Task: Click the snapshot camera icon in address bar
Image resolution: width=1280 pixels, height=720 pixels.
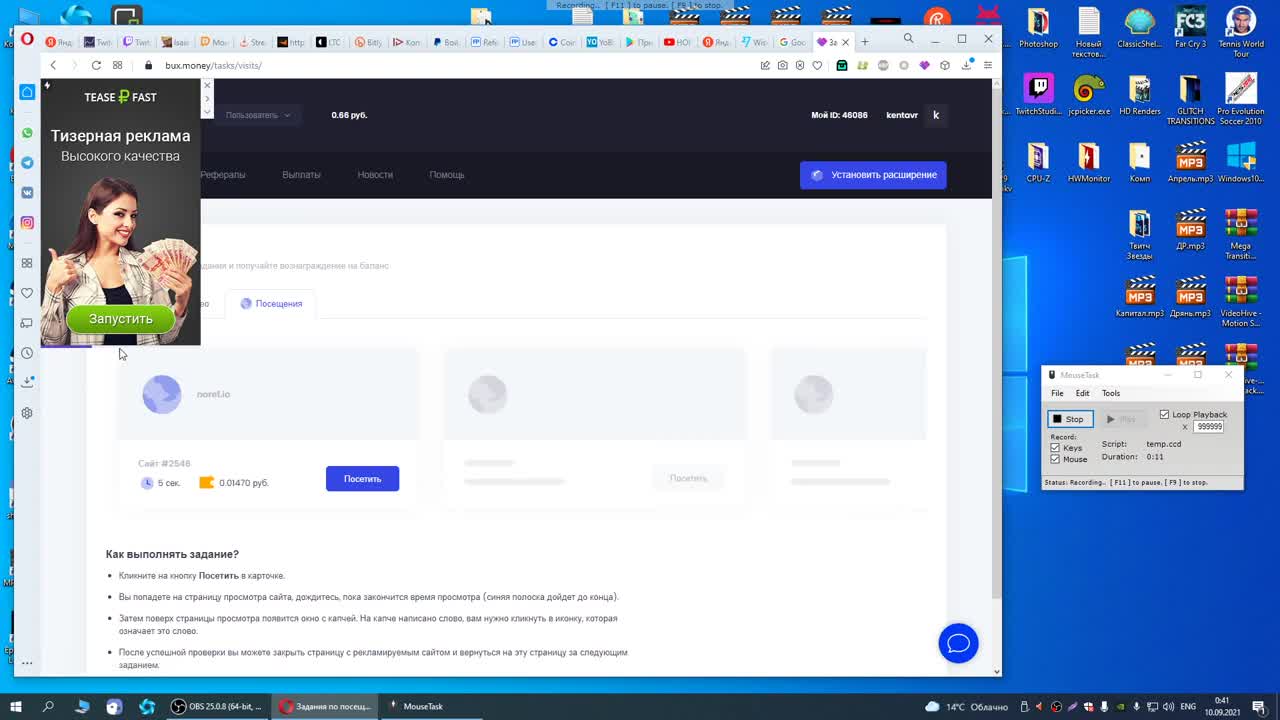Action: [782, 65]
